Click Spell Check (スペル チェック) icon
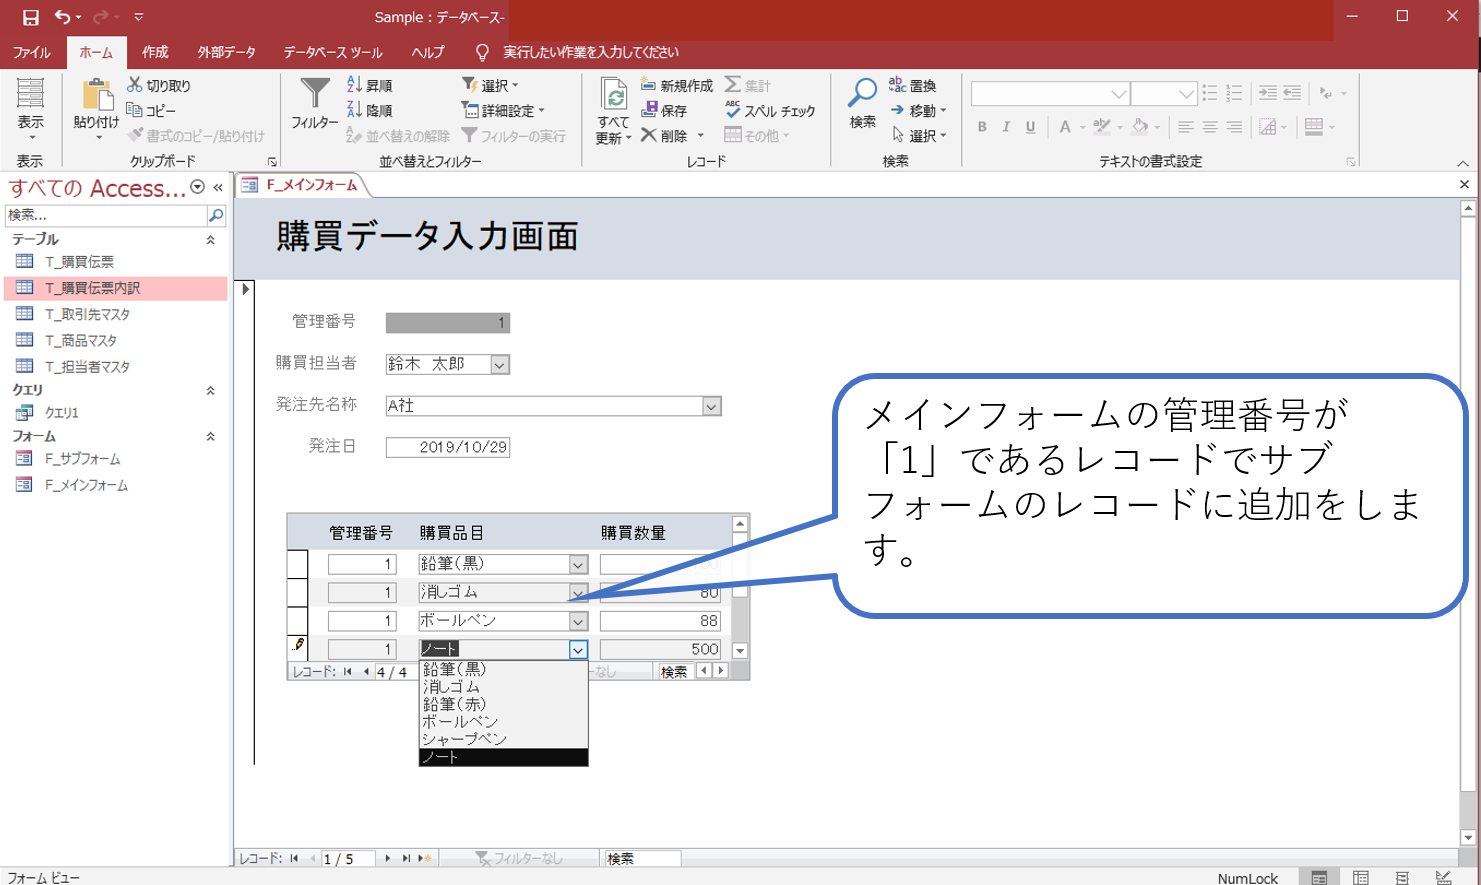1481x885 pixels. (733, 110)
